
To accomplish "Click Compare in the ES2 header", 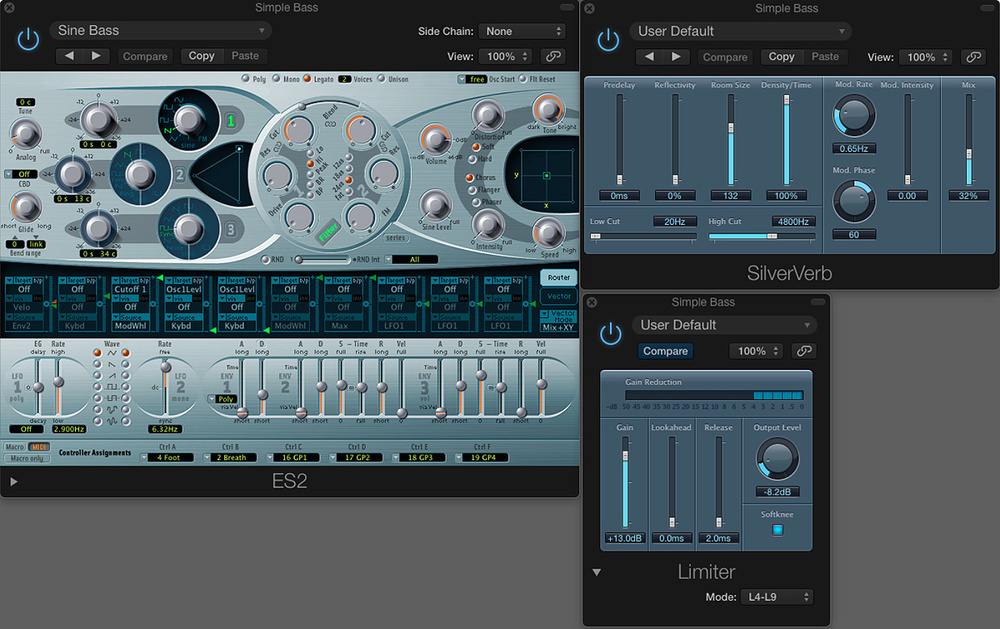I will pyautogui.click(x=145, y=56).
